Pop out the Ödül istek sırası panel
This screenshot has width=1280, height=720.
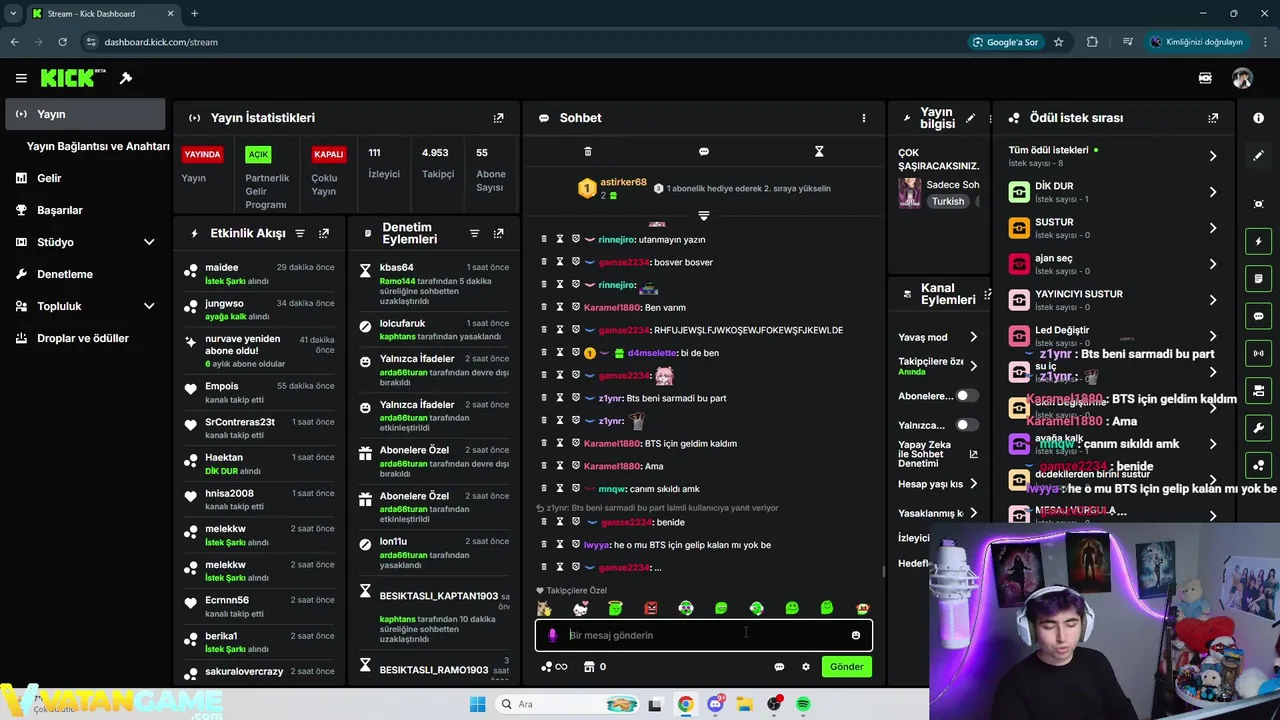(x=1213, y=118)
